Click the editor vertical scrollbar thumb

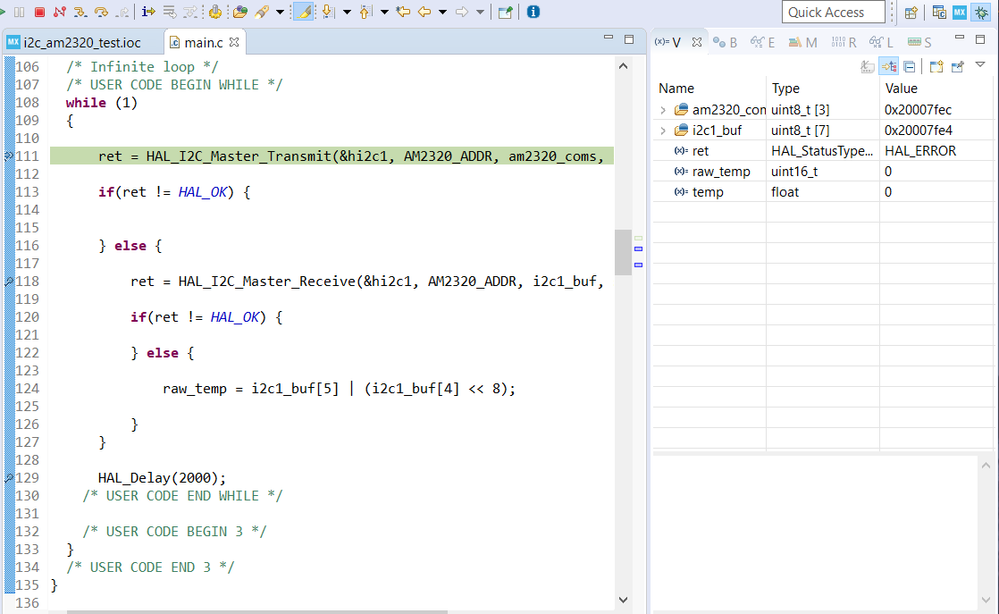[x=622, y=250]
